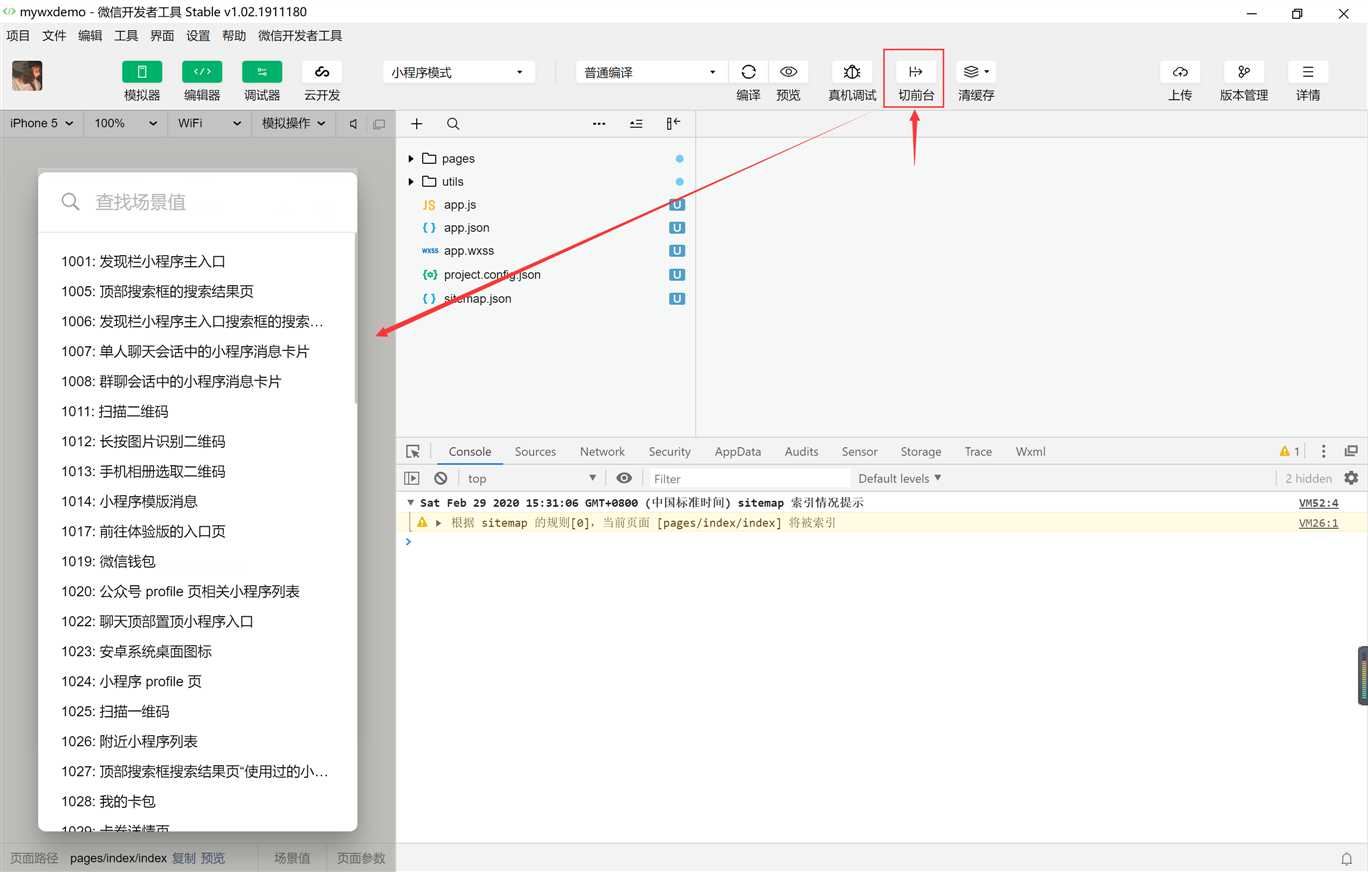Open the top context dropdown
The image size is (1368, 872).
(x=531, y=479)
